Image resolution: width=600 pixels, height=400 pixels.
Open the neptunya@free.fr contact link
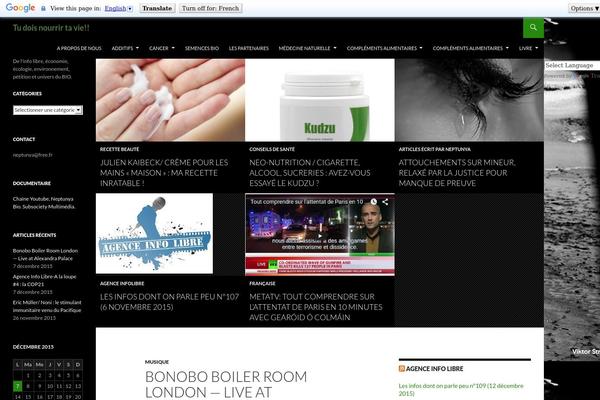33,155
